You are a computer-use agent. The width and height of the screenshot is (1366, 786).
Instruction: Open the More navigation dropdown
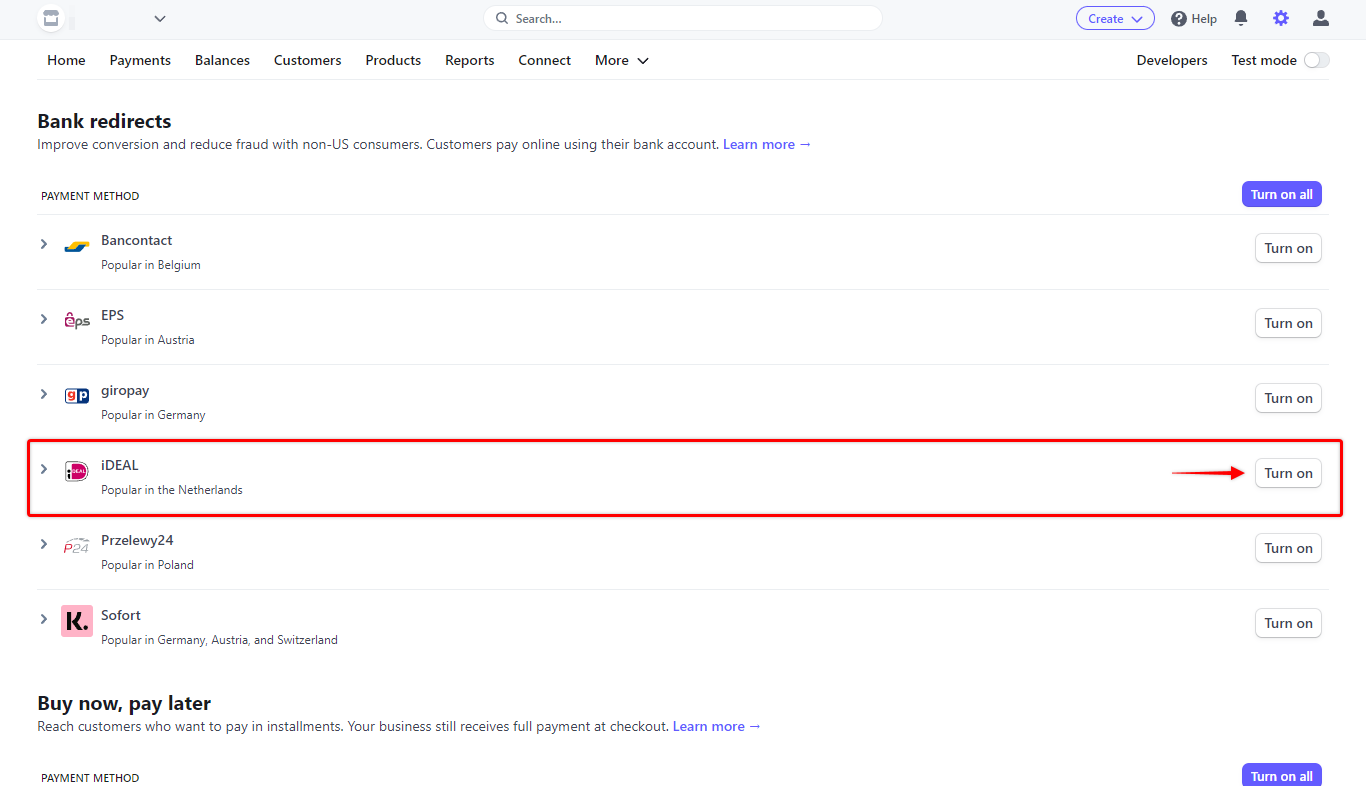[621, 60]
